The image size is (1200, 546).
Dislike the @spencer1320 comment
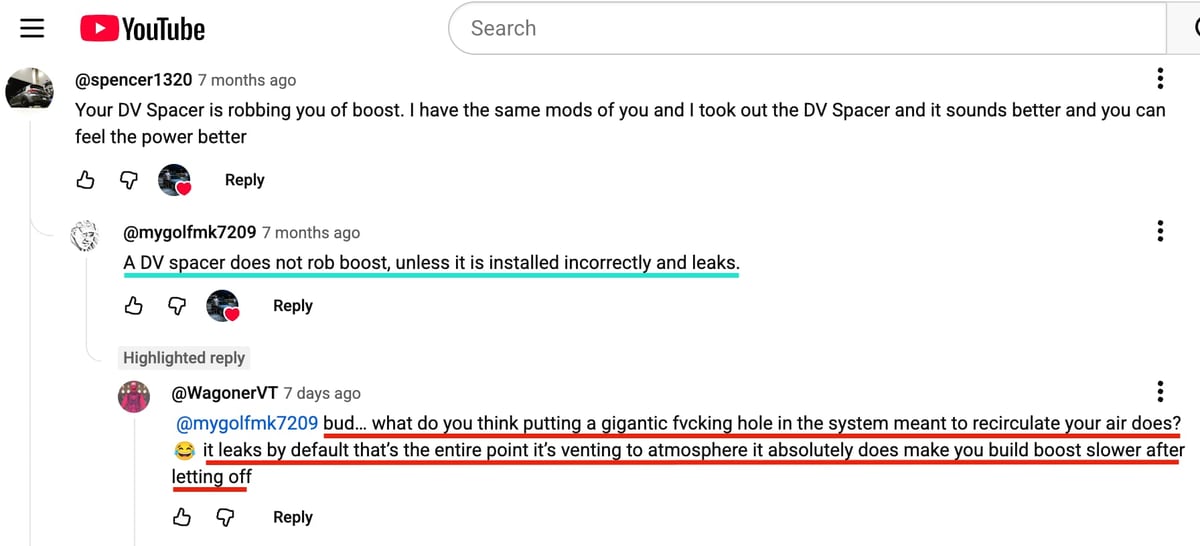click(x=129, y=180)
